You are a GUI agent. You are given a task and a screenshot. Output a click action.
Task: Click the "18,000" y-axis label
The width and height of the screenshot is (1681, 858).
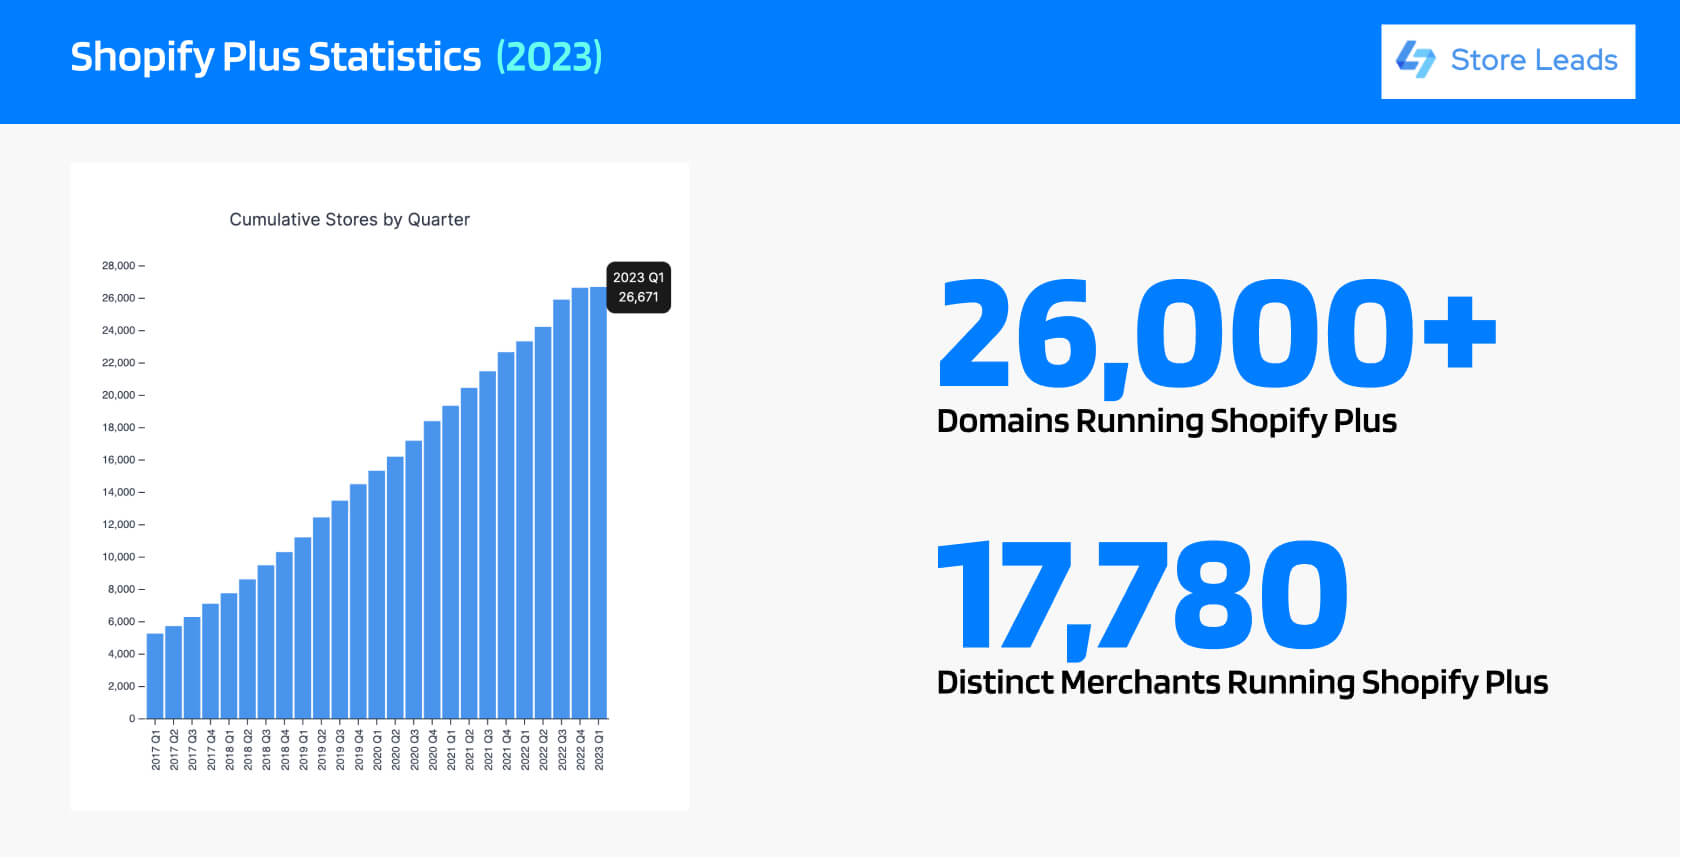pos(118,428)
